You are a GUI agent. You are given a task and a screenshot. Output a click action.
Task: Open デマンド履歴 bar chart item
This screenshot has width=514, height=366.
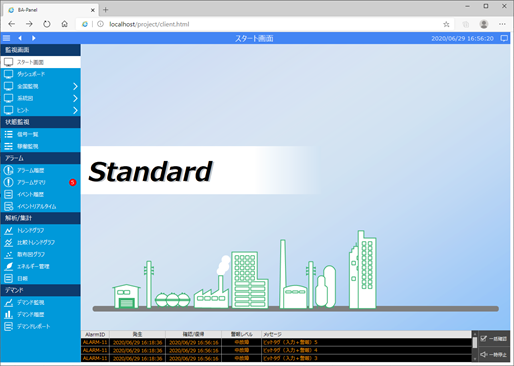pyautogui.click(x=41, y=314)
